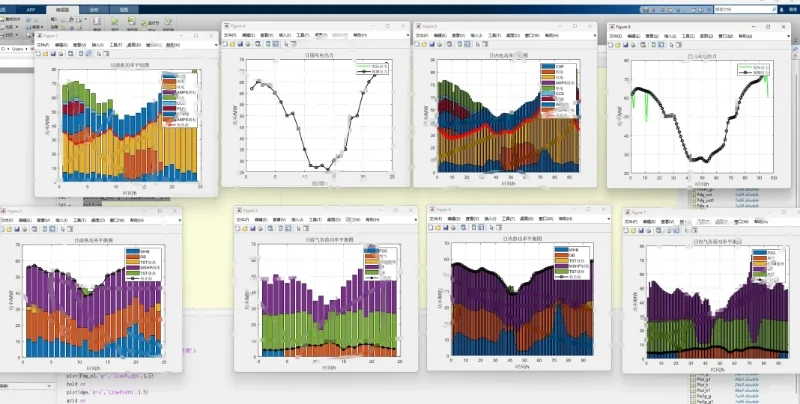Click the save icon in Figure 2 toolbar
The height and width of the screenshot is (404, 800).
click(17, 229)
